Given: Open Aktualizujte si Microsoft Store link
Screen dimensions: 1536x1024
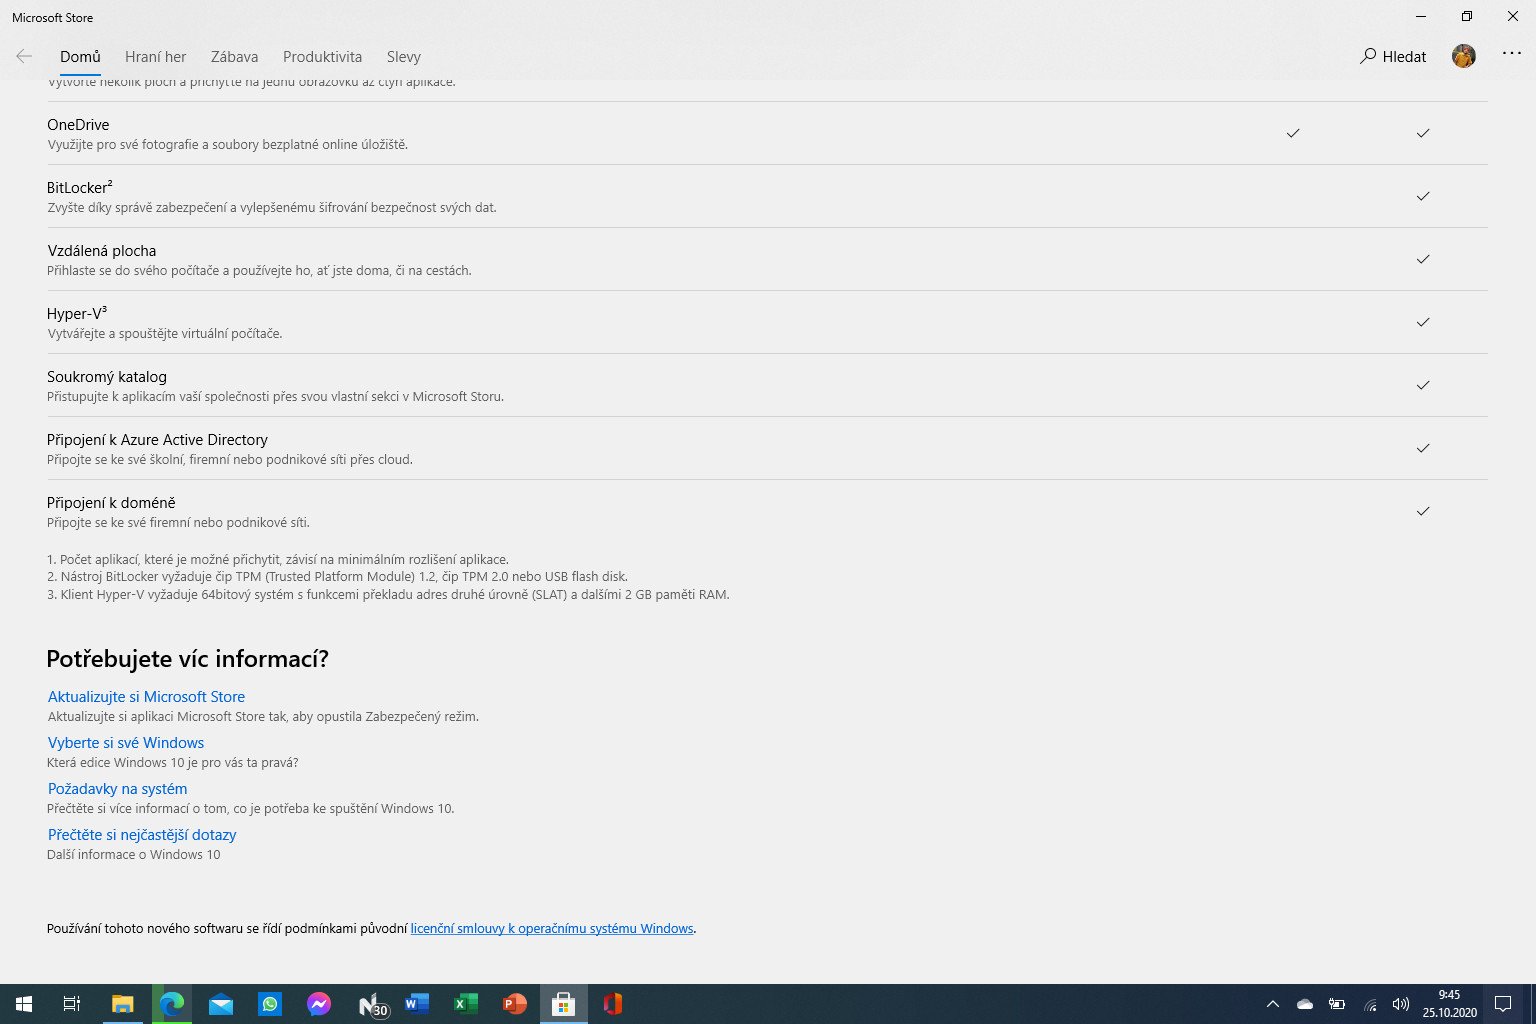Looking at the screenshot, I should [146, 697].
